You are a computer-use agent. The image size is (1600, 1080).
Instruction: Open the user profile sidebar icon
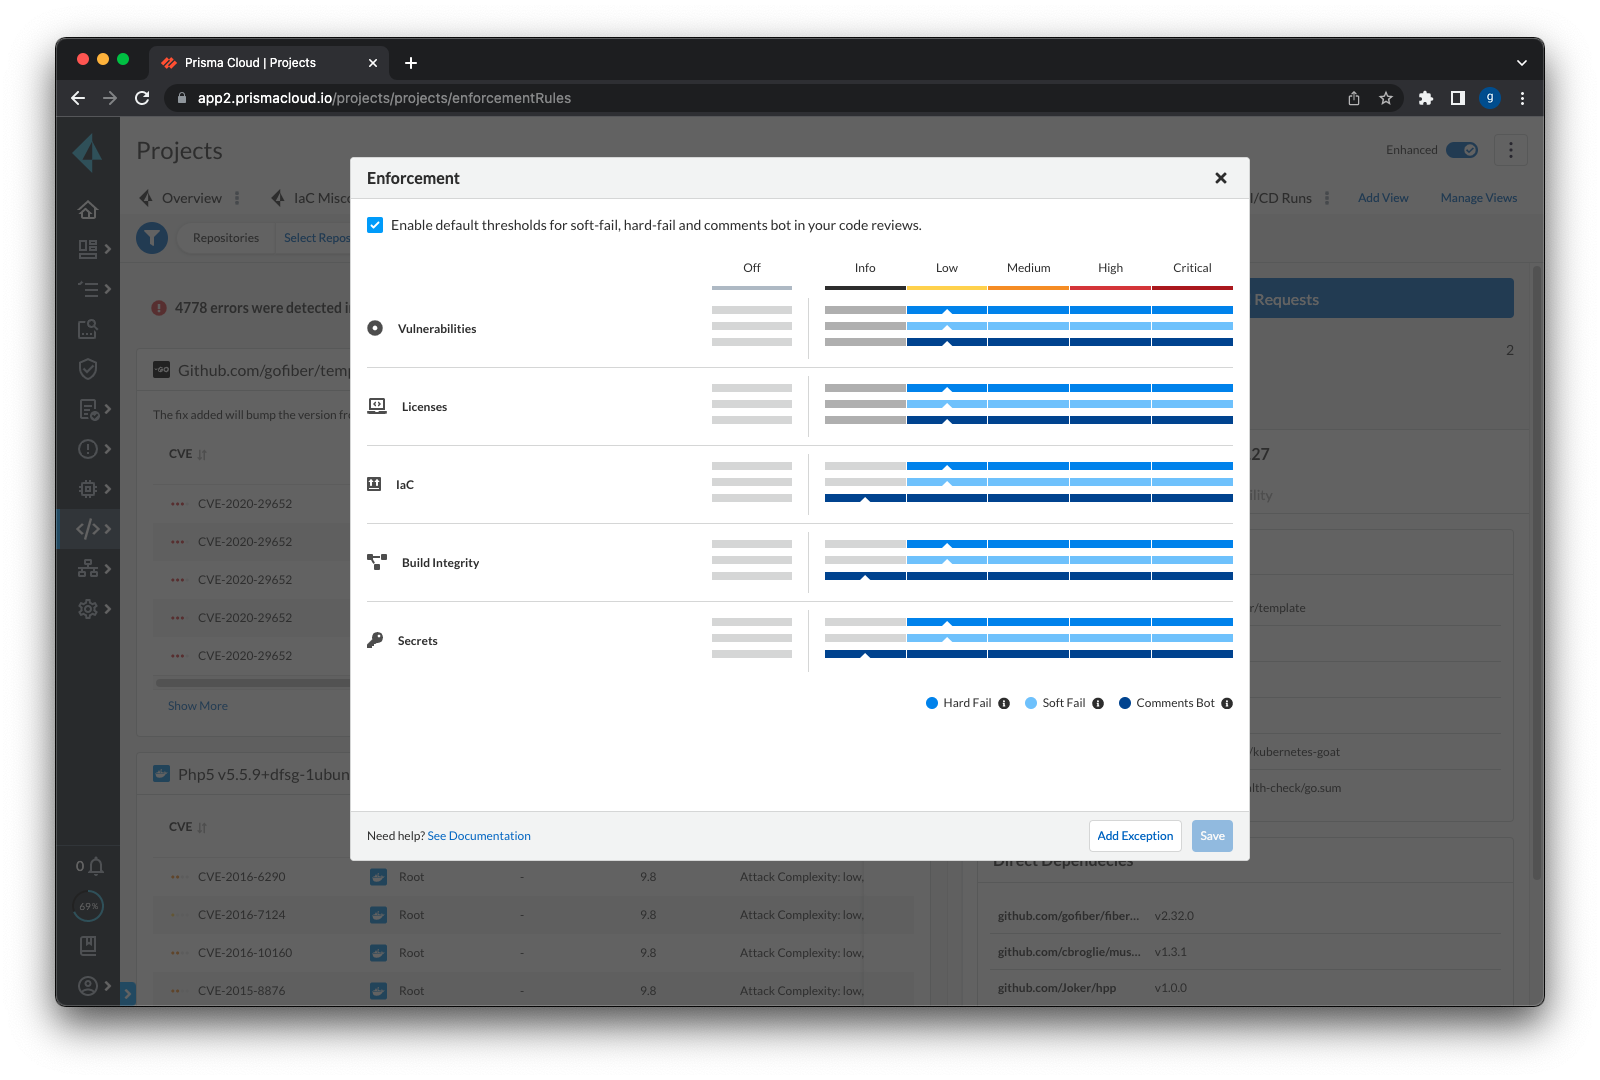pos(88,986)
